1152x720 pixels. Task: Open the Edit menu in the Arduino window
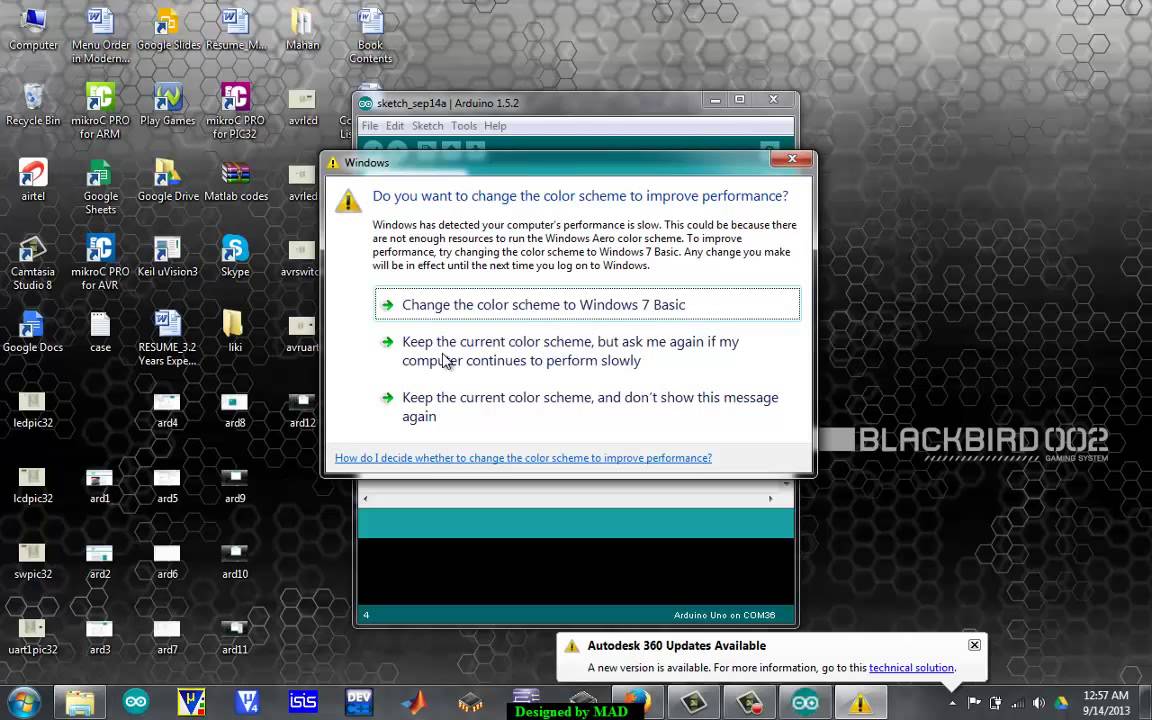click(x=395, y=126)
